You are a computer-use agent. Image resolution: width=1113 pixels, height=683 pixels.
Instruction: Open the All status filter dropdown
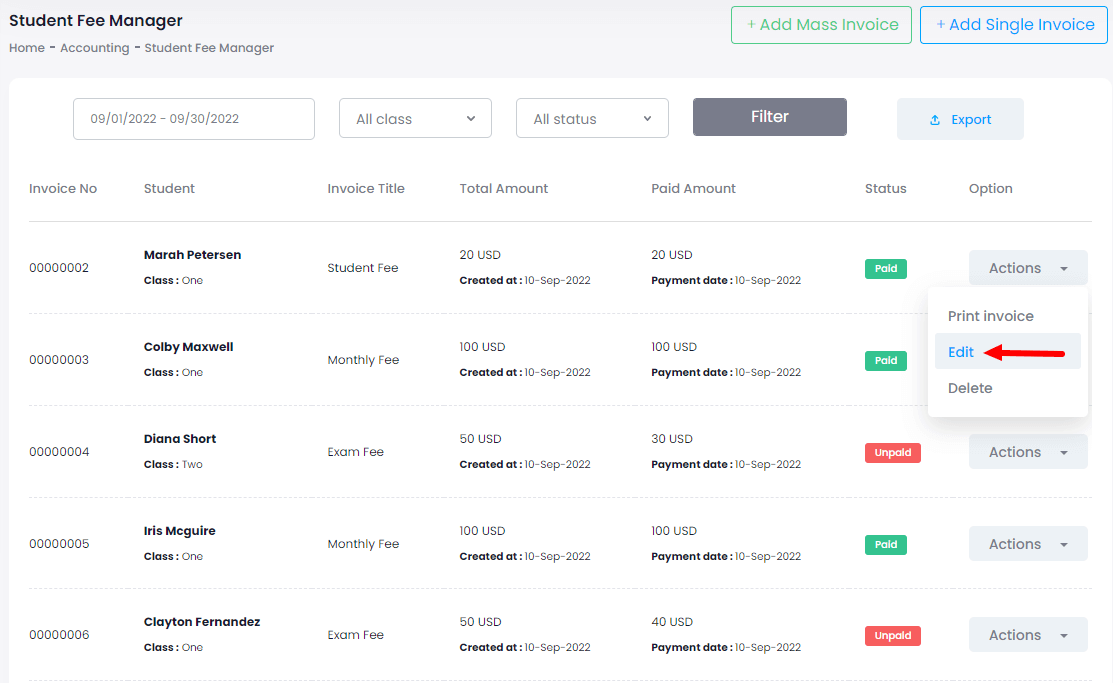(592, 117)
